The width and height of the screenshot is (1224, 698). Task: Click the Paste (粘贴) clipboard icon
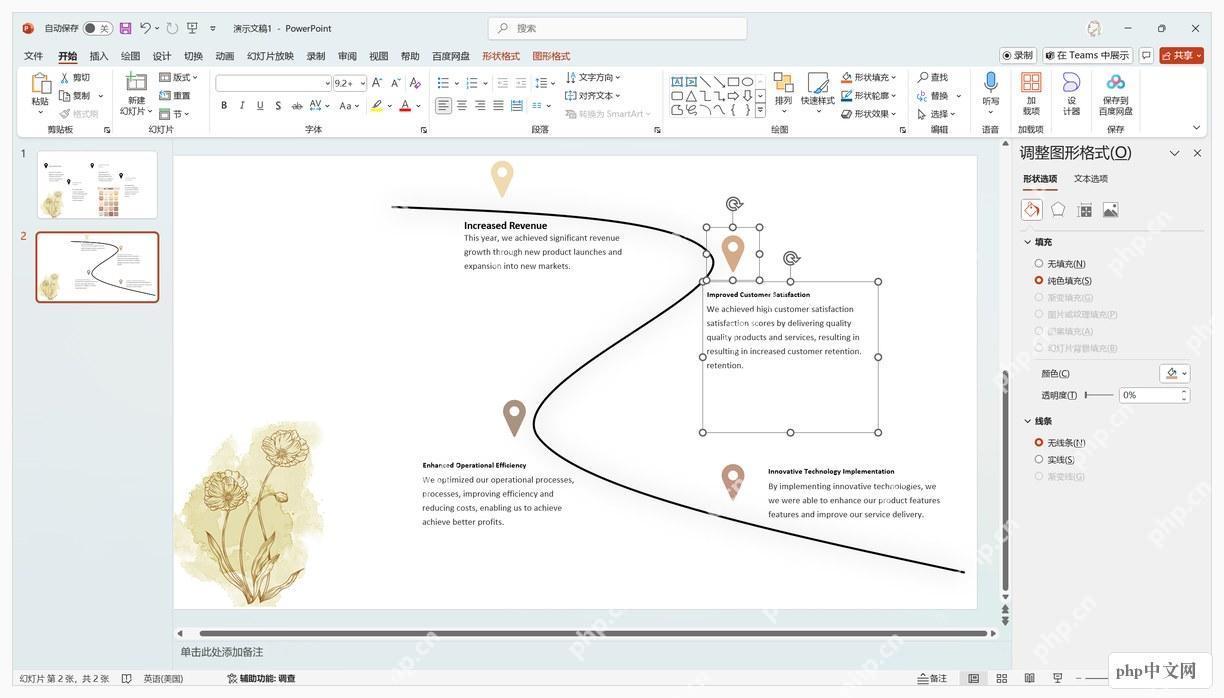pos(40,83)
